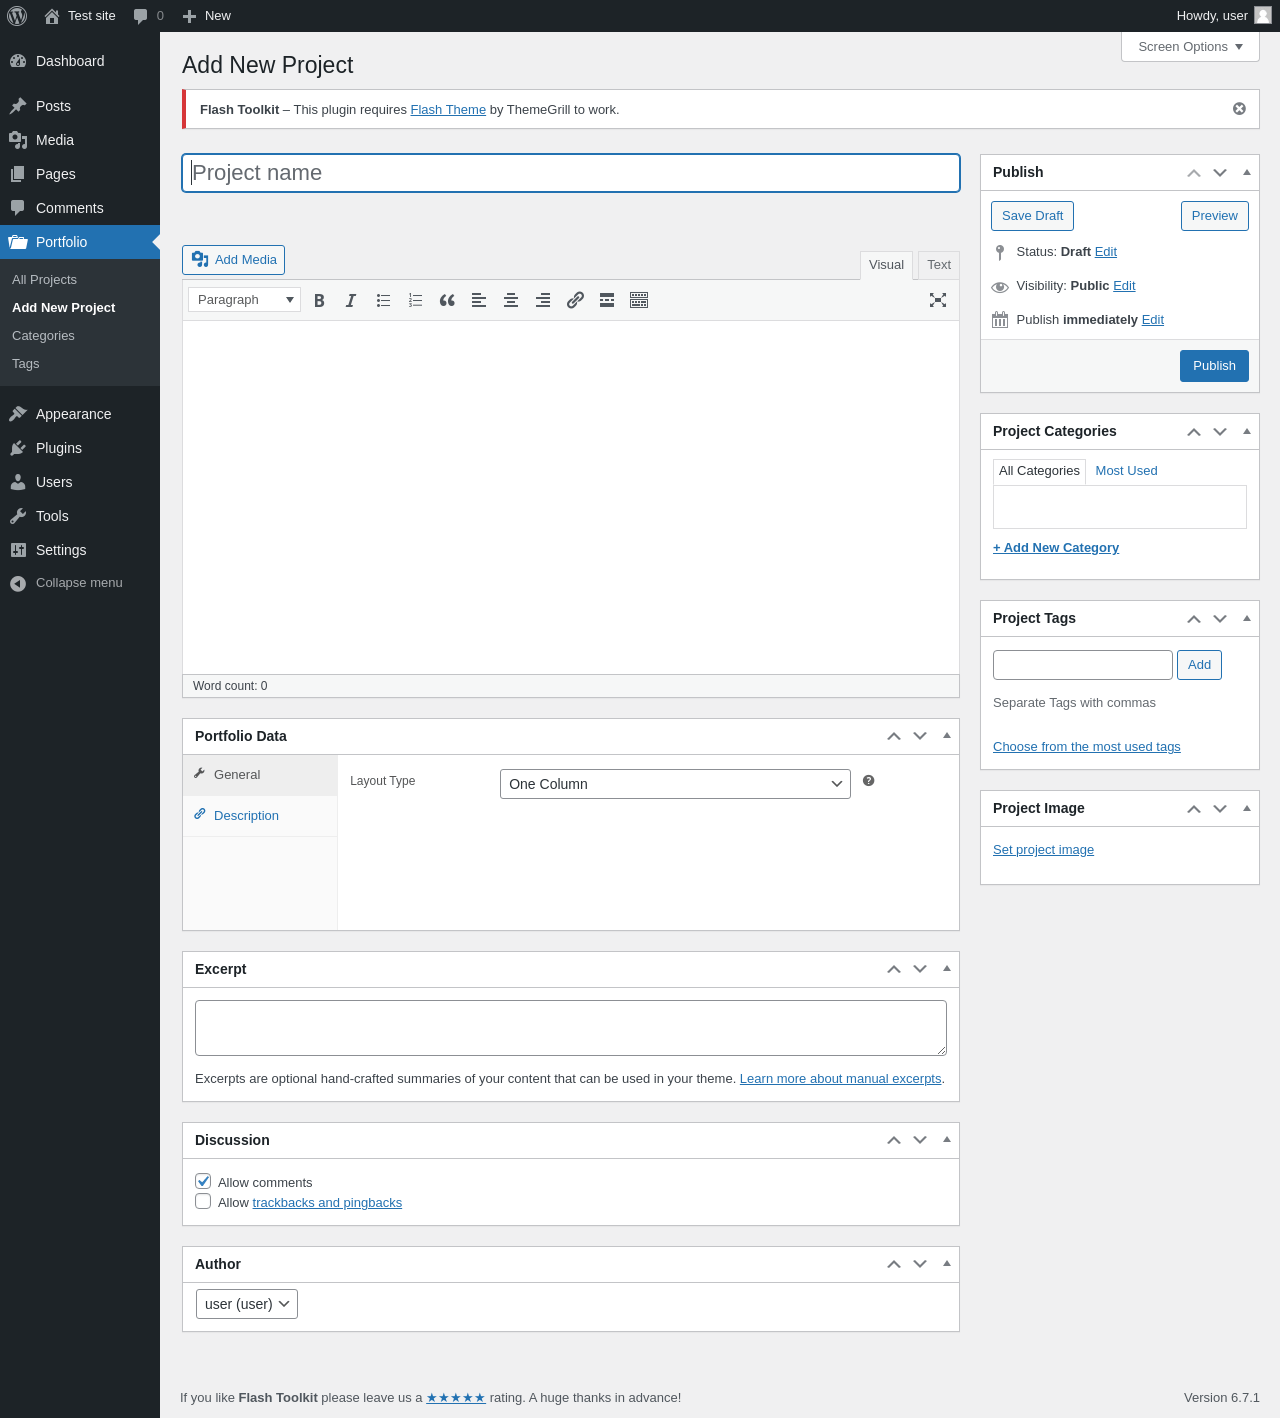Select the All Categories tab

tap(1039, 471)
